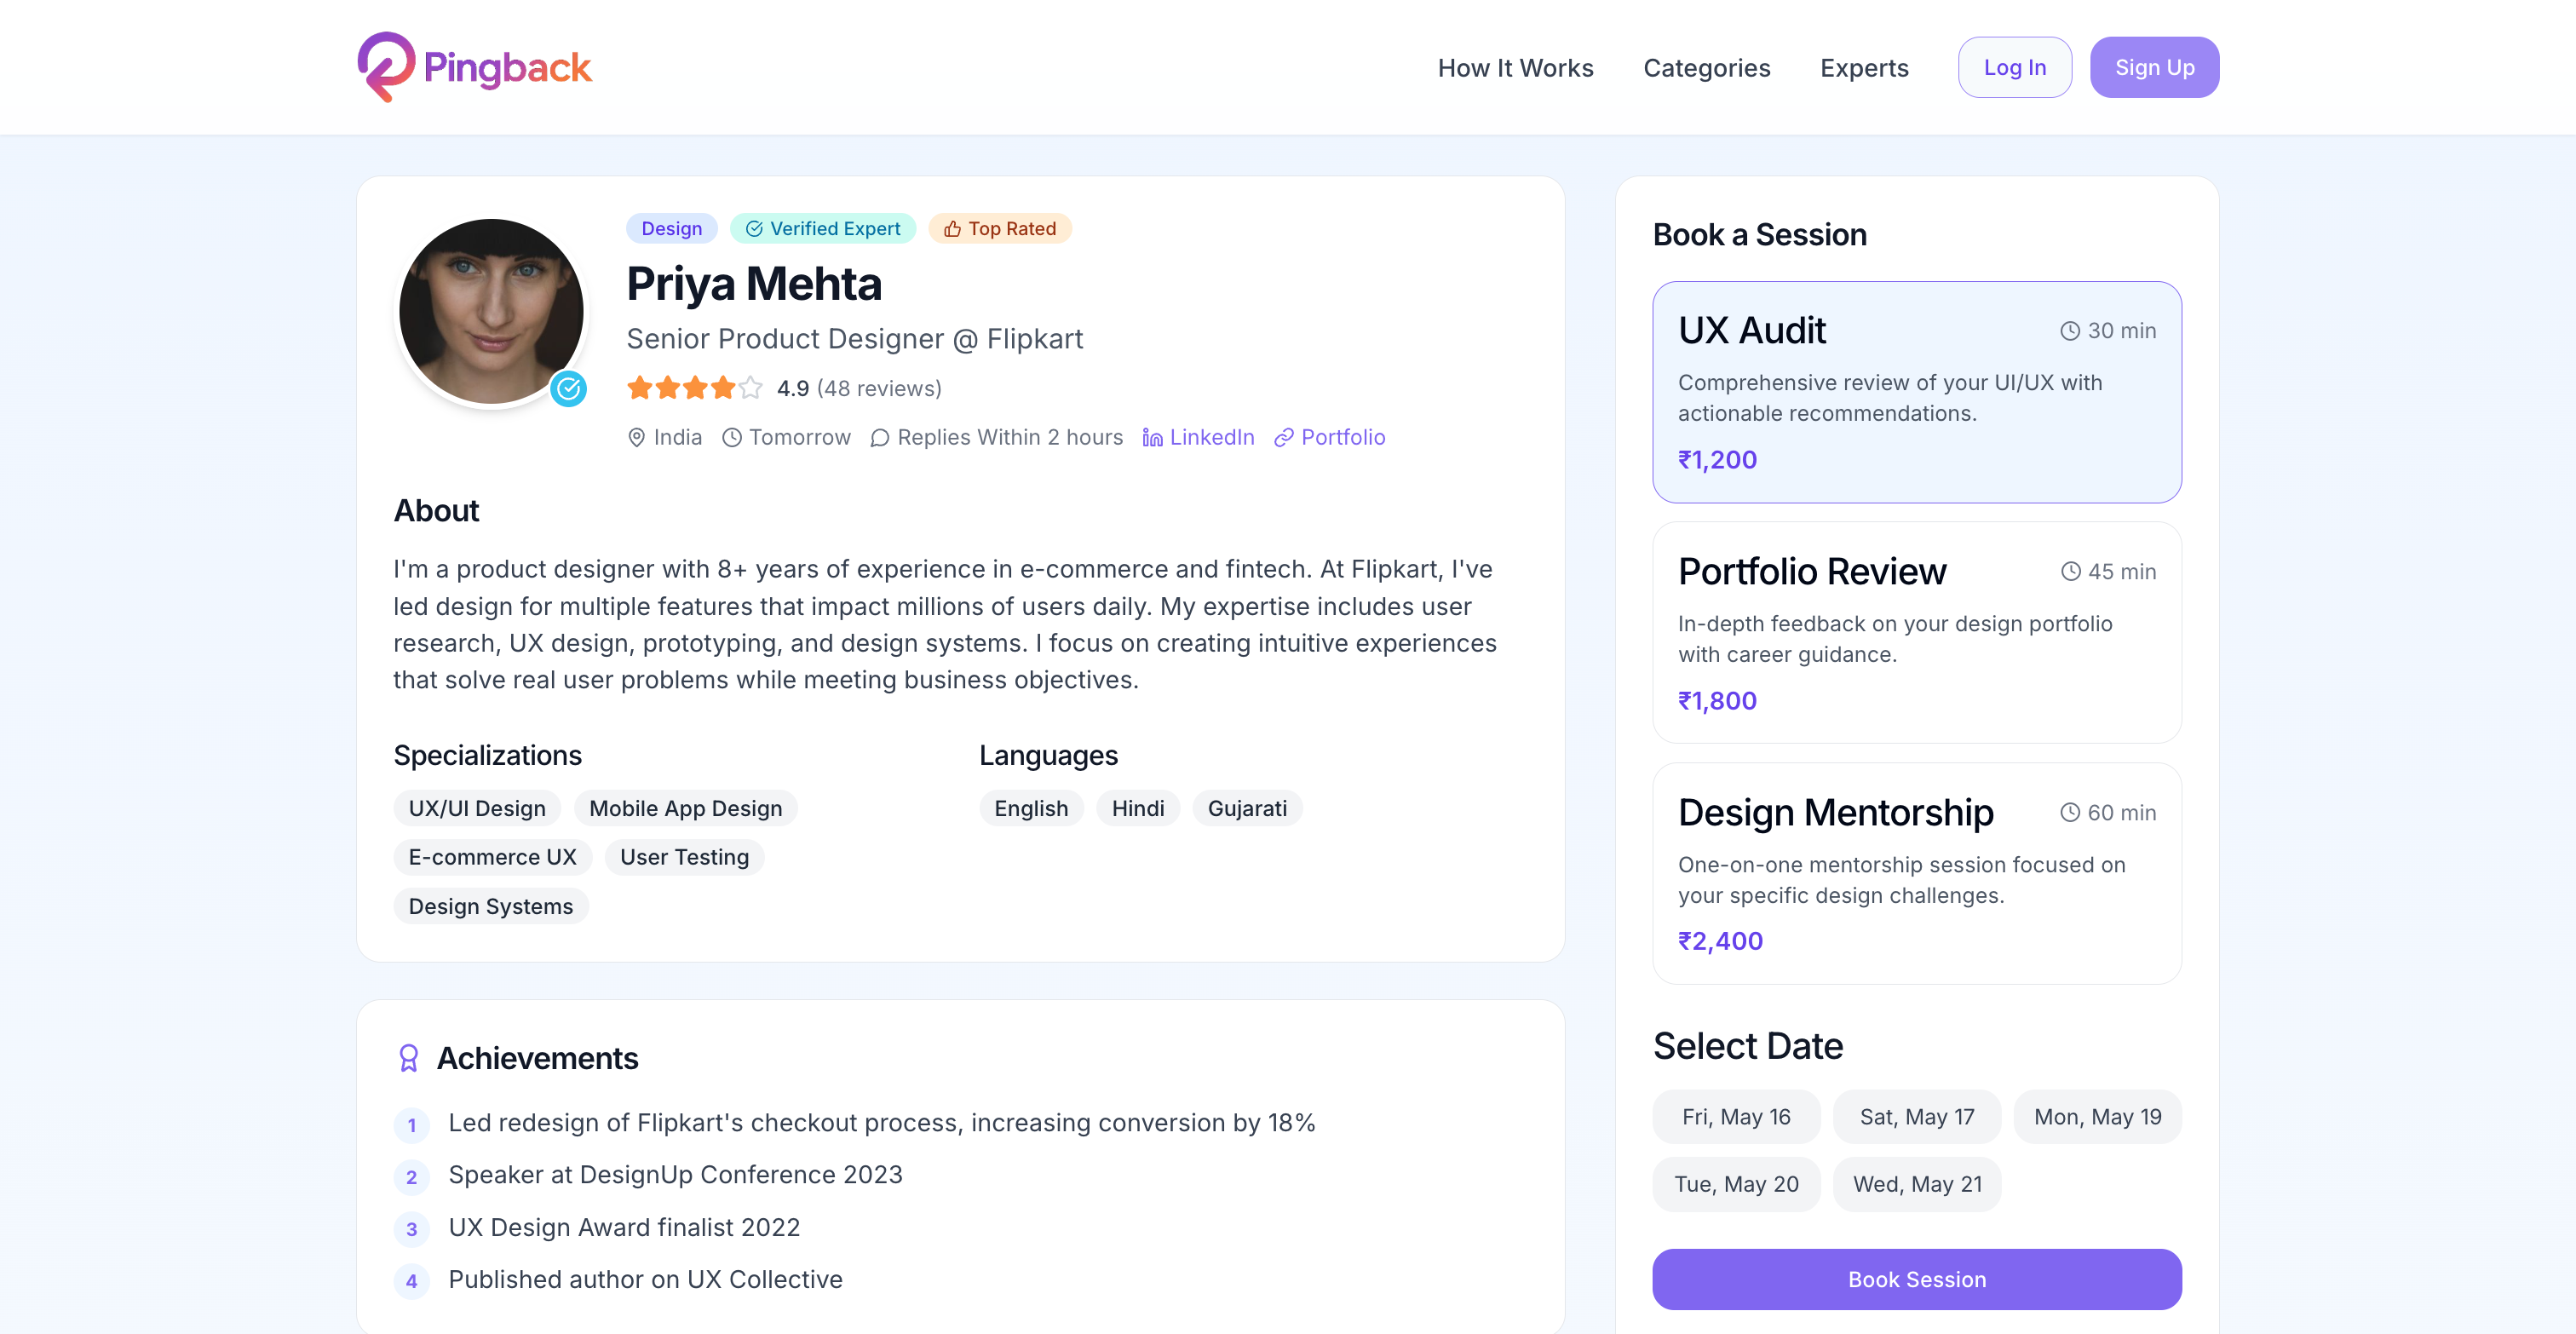Click achievement number 1 badge

pyautogui.click(x=411, y=1125)
